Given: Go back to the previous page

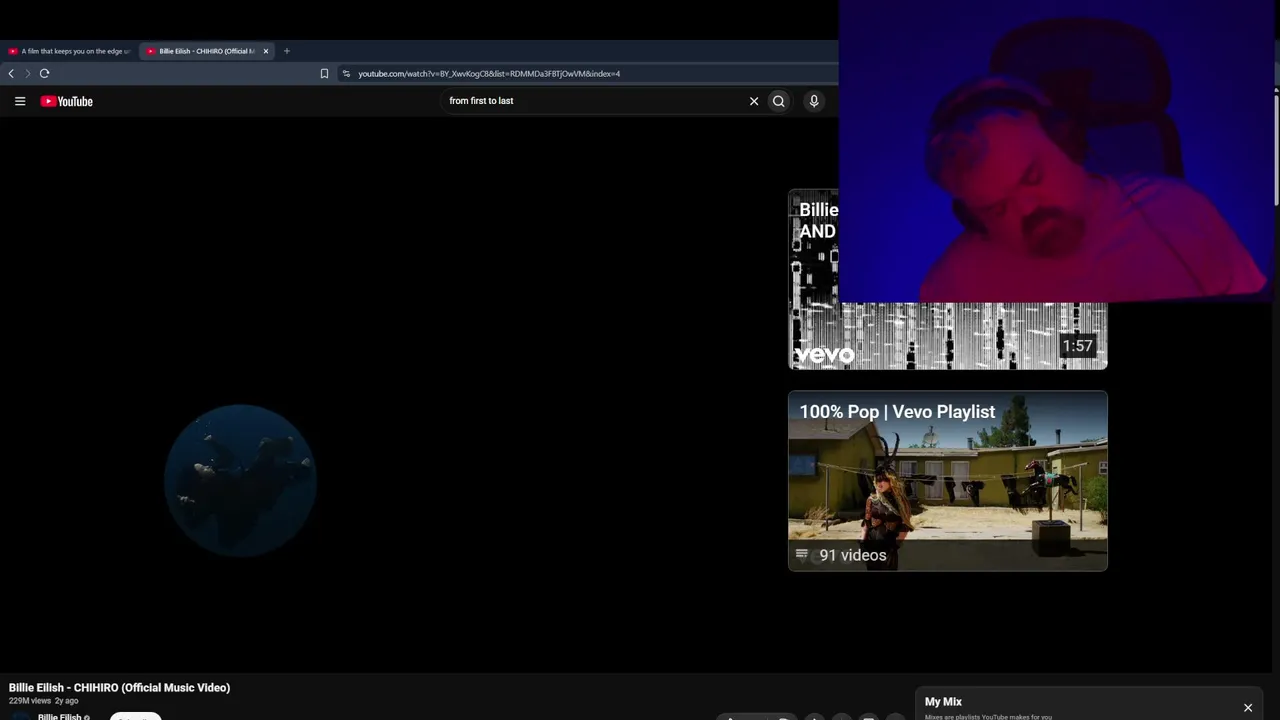Looking at the screenshot, I should tap(11, 73).
